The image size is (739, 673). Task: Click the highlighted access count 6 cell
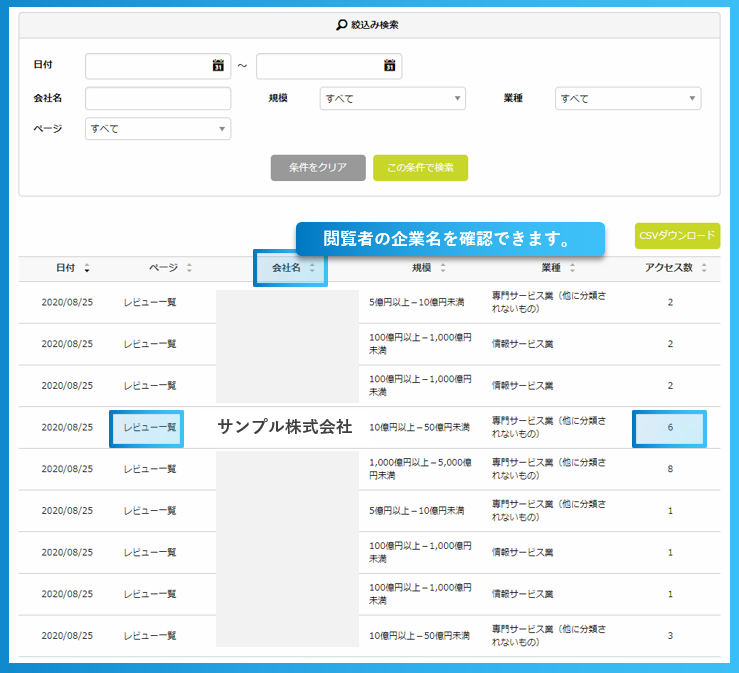coord(669,428)
